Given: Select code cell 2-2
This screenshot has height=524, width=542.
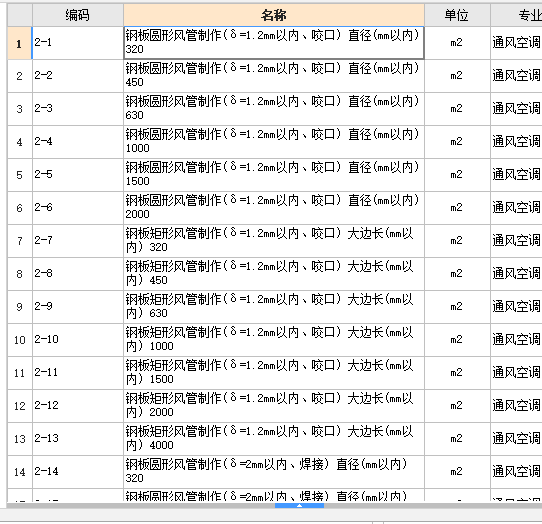Looking at the screenshot, I should (78, 76).
